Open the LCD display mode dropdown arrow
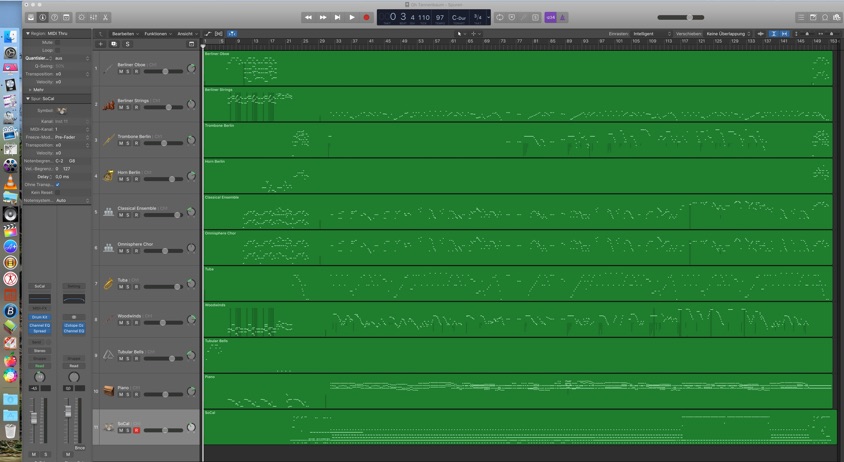Screen dimensions: 844x462 pos(488,17)
